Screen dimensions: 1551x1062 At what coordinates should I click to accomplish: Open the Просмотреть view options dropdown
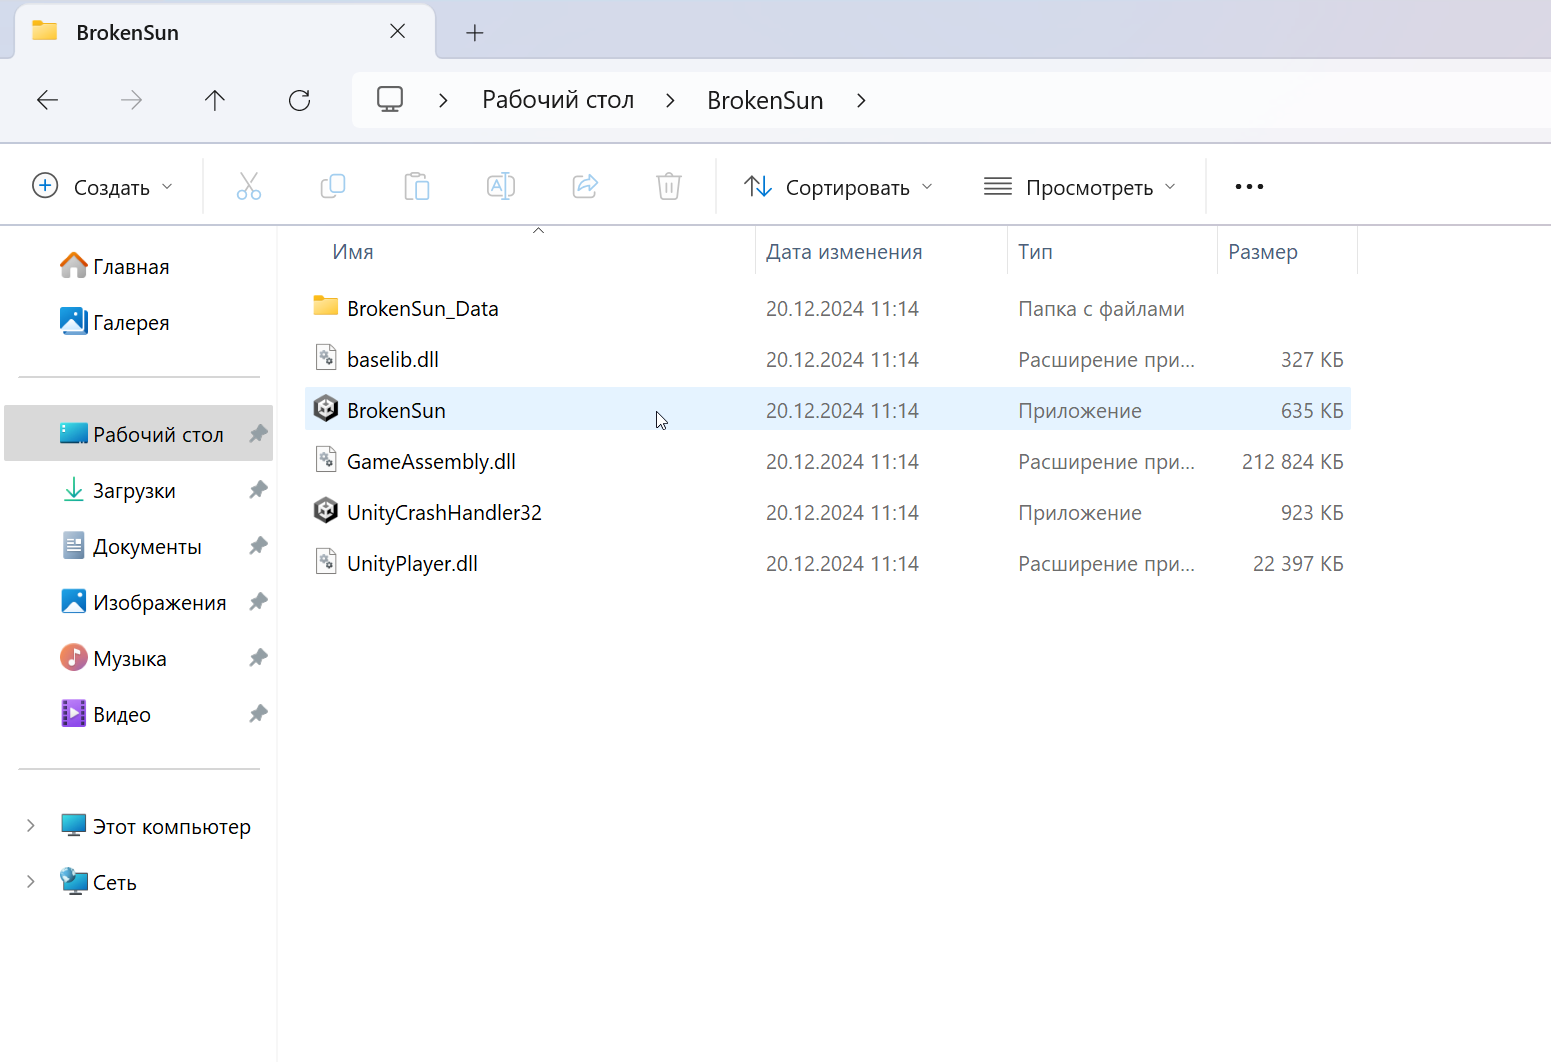pyautogui.click(x=1080, y=187)
